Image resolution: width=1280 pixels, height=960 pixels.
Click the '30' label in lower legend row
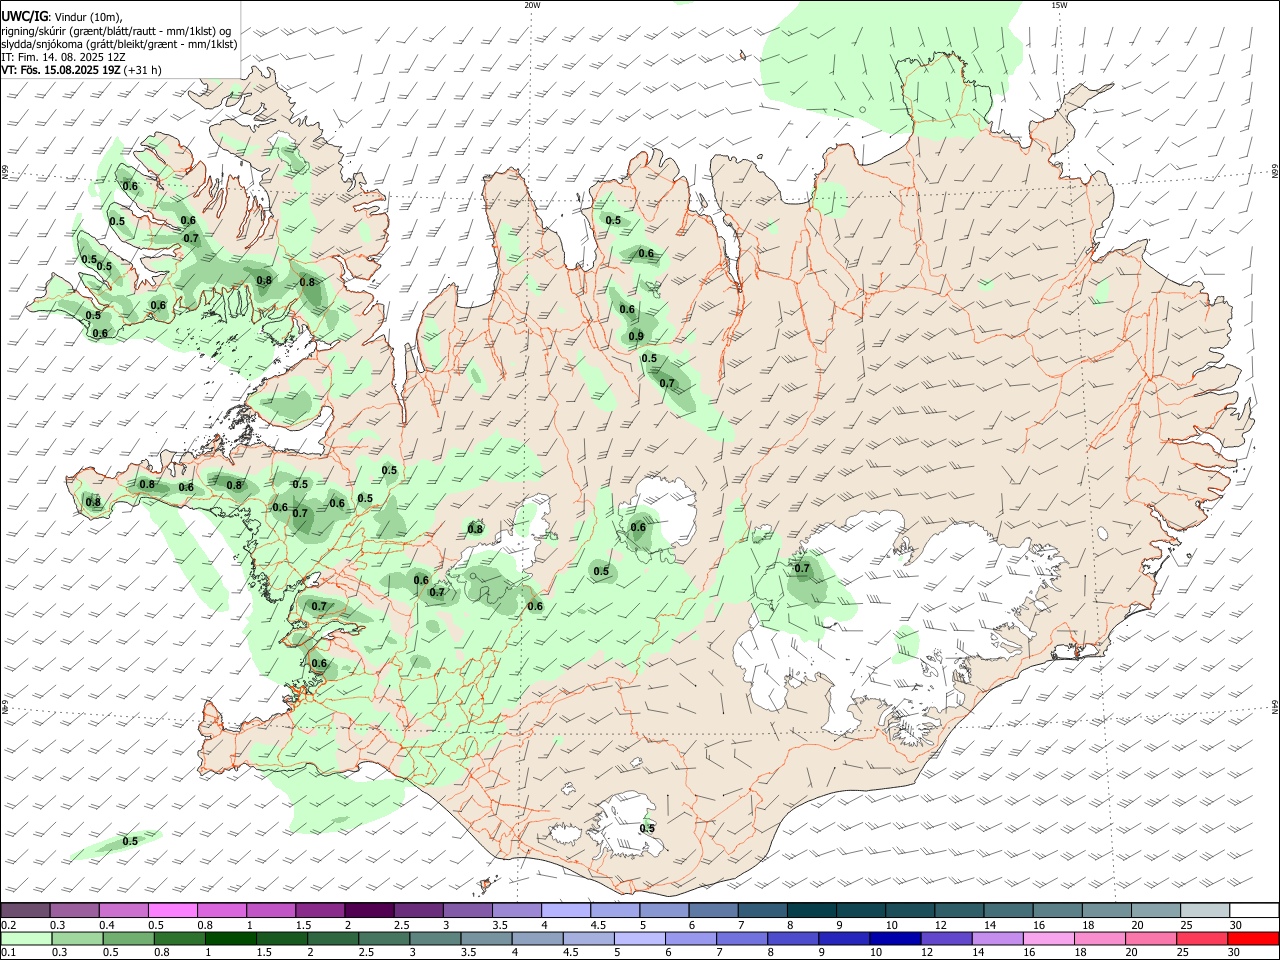point(1234,953)
